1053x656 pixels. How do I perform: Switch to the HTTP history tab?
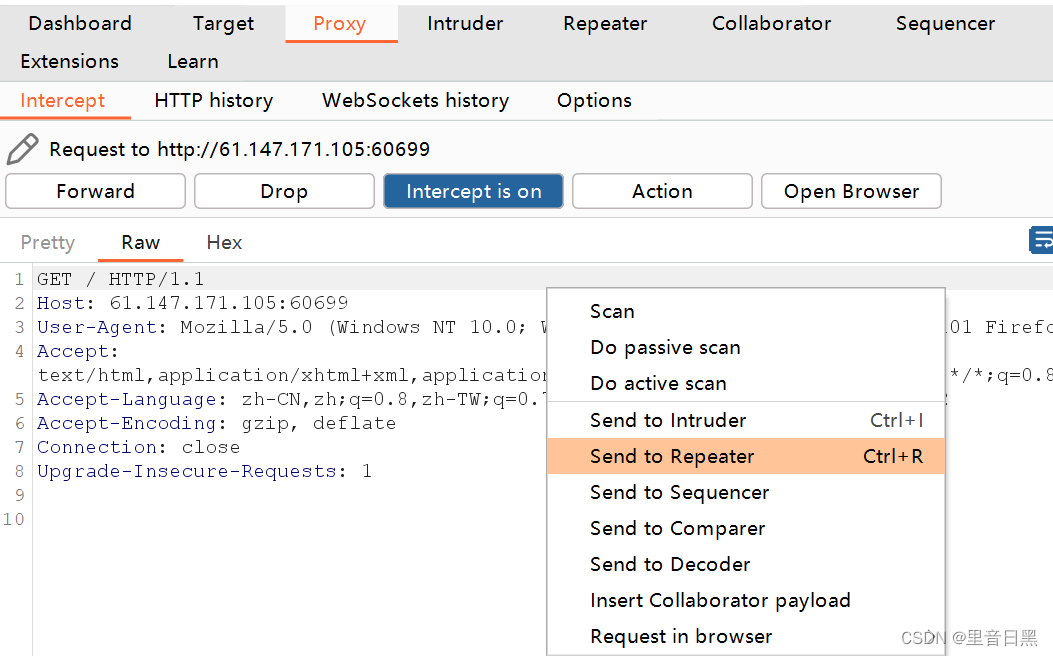214,101
